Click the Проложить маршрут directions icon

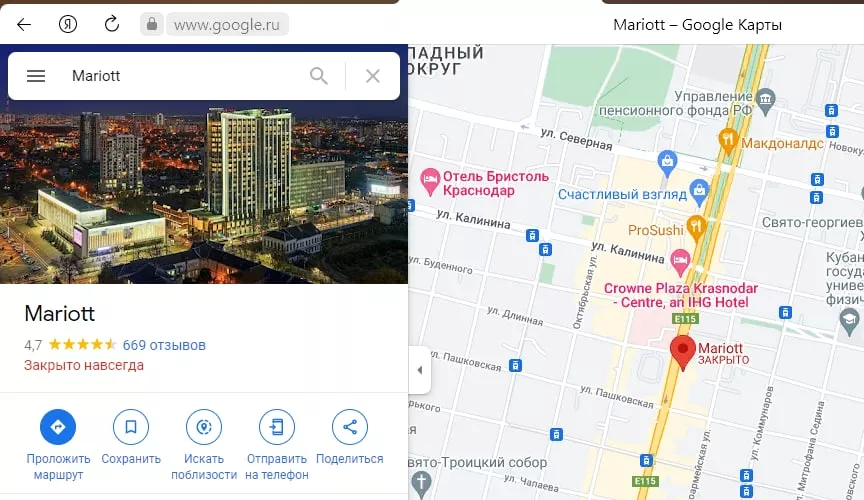click(58, 427)
